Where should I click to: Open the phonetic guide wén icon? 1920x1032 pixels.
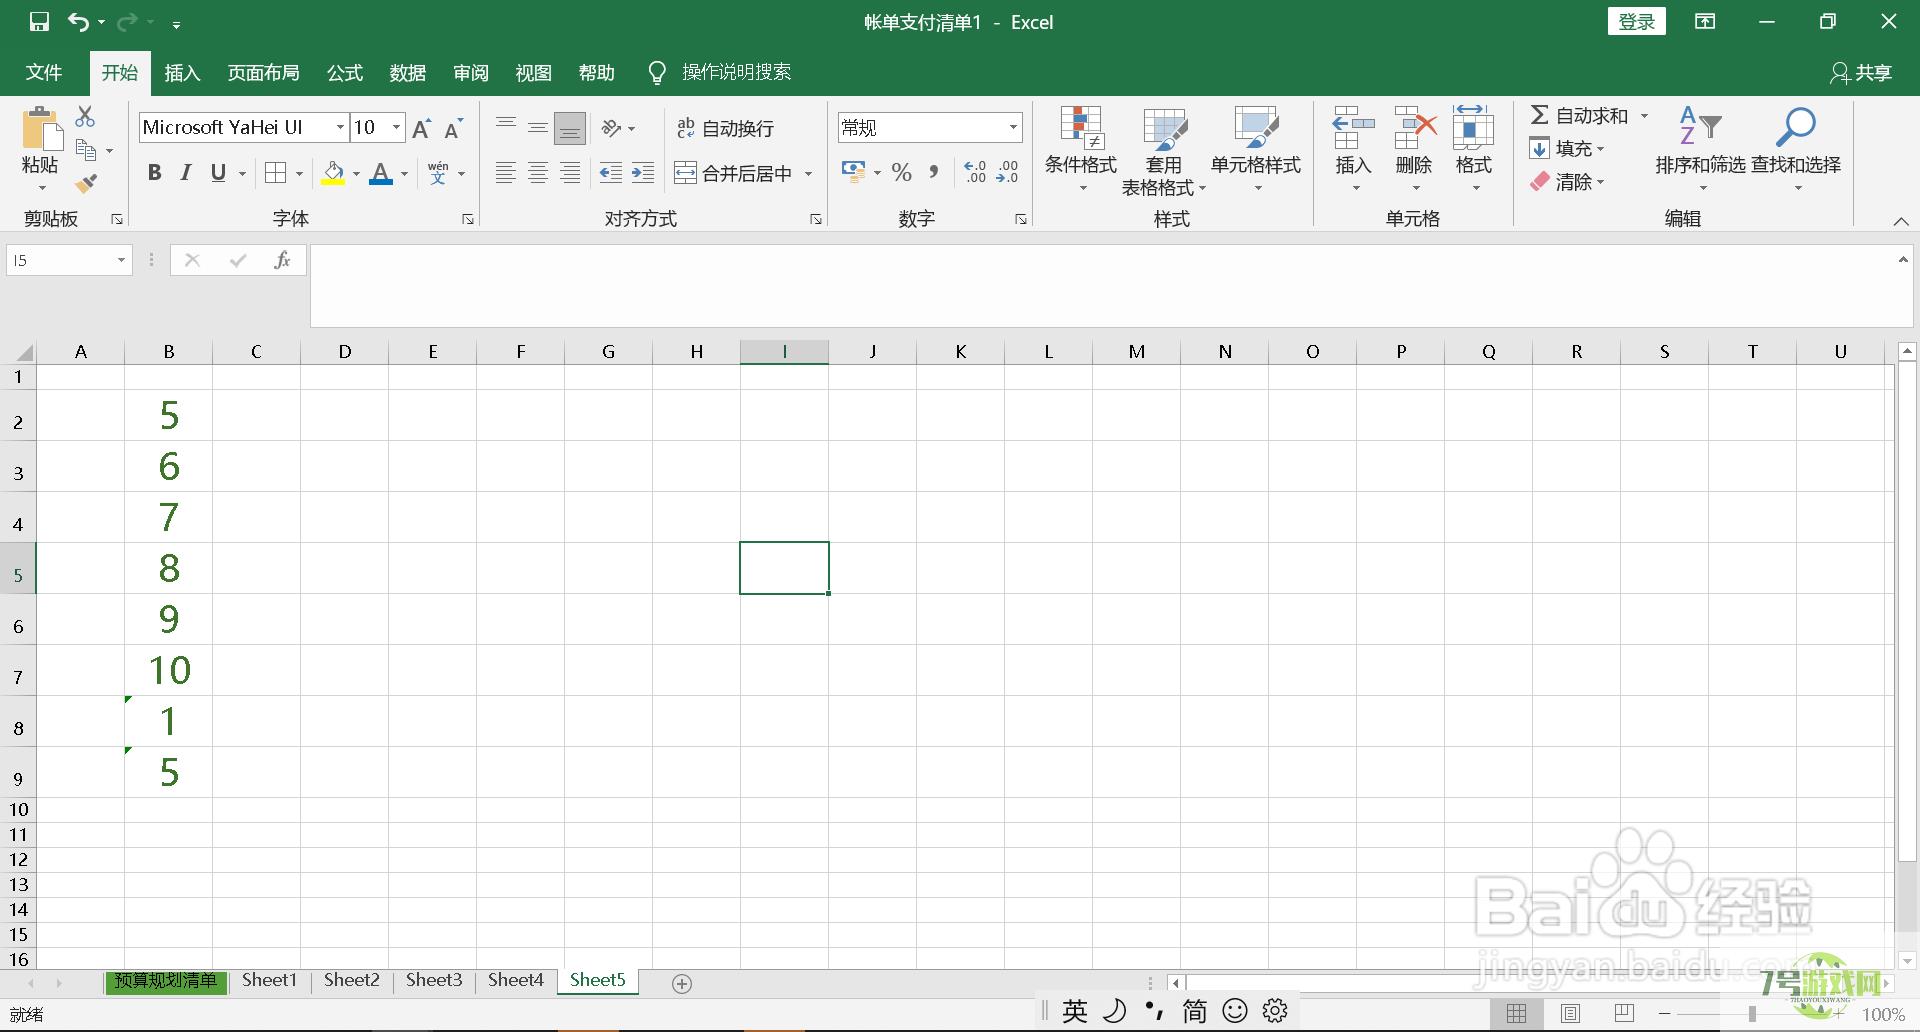(438, 173)
